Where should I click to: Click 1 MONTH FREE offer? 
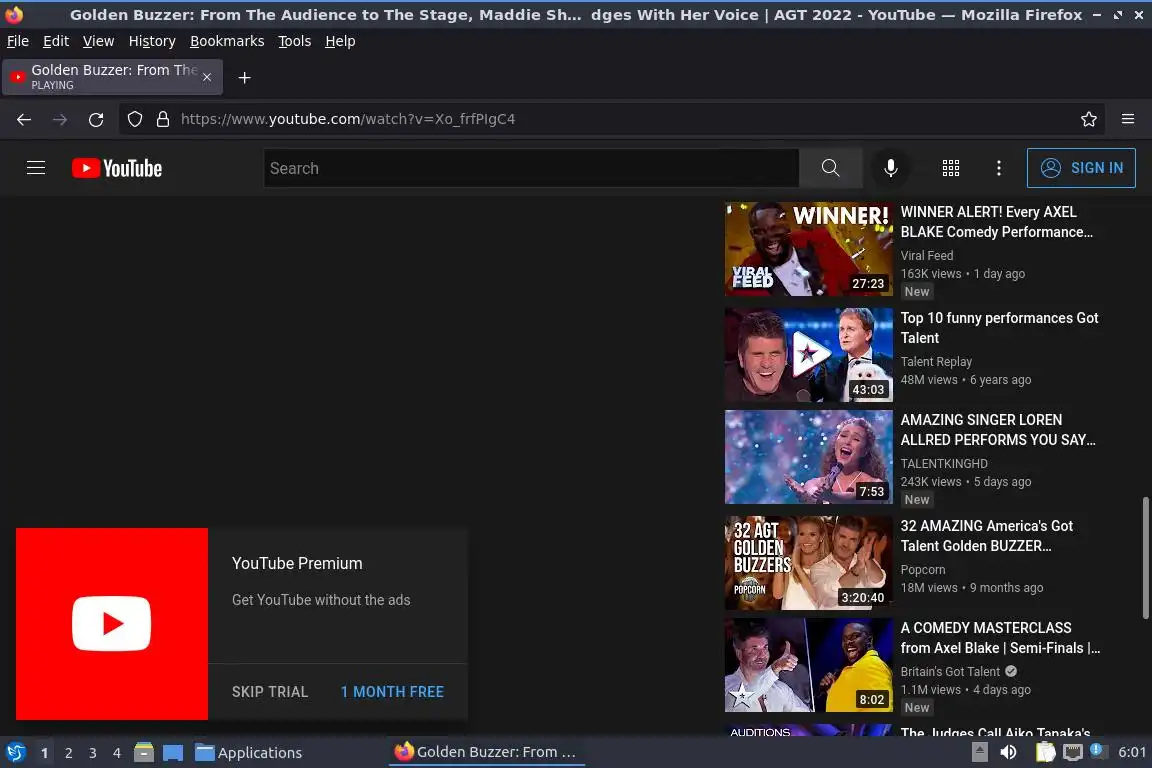coord(392,692)
